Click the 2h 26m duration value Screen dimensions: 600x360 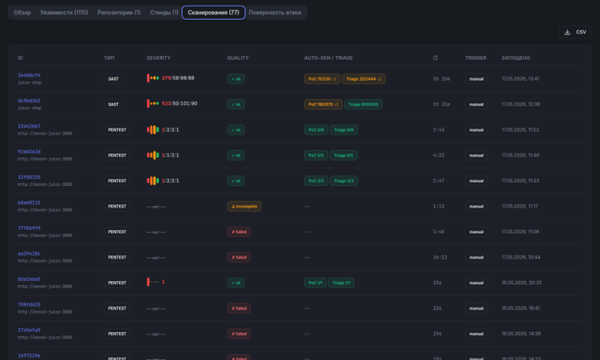coord(441,79)
